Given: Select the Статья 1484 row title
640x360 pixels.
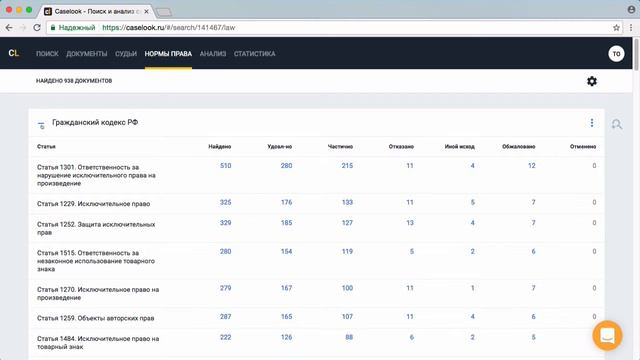Looking at the screenshot, I should click(98, 343).
